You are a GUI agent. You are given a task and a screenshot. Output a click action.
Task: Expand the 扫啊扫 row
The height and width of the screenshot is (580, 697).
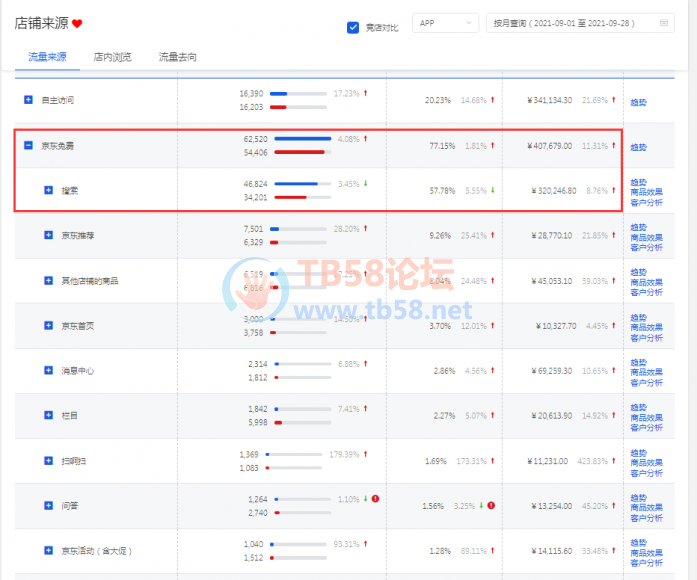(48, 460)
